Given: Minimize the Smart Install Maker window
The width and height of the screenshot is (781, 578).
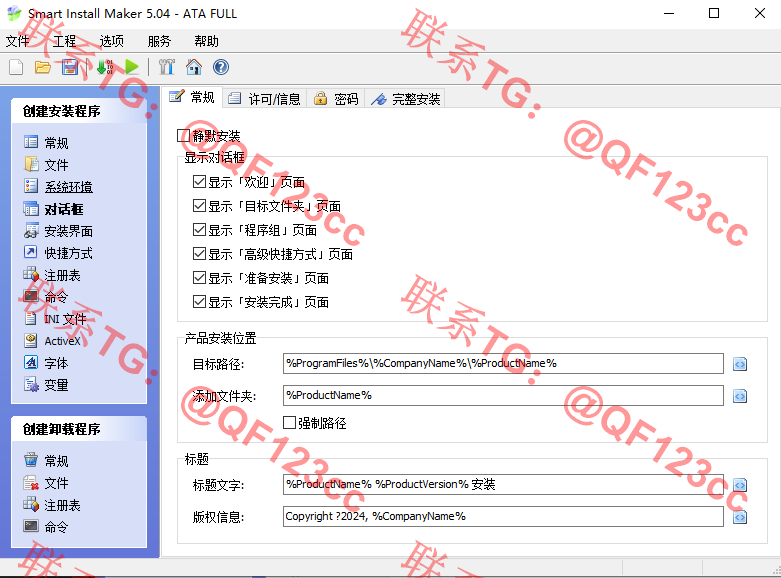Looking at the screenshot, I should [669, 13].
